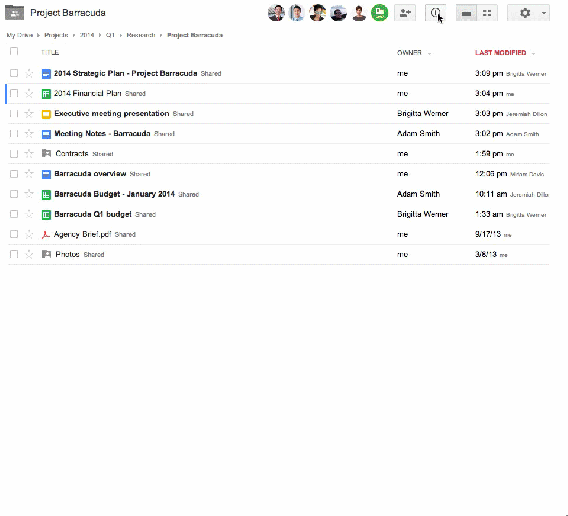Tick the checkbox for Barracuda Budget - January 2014

(14, 194)
